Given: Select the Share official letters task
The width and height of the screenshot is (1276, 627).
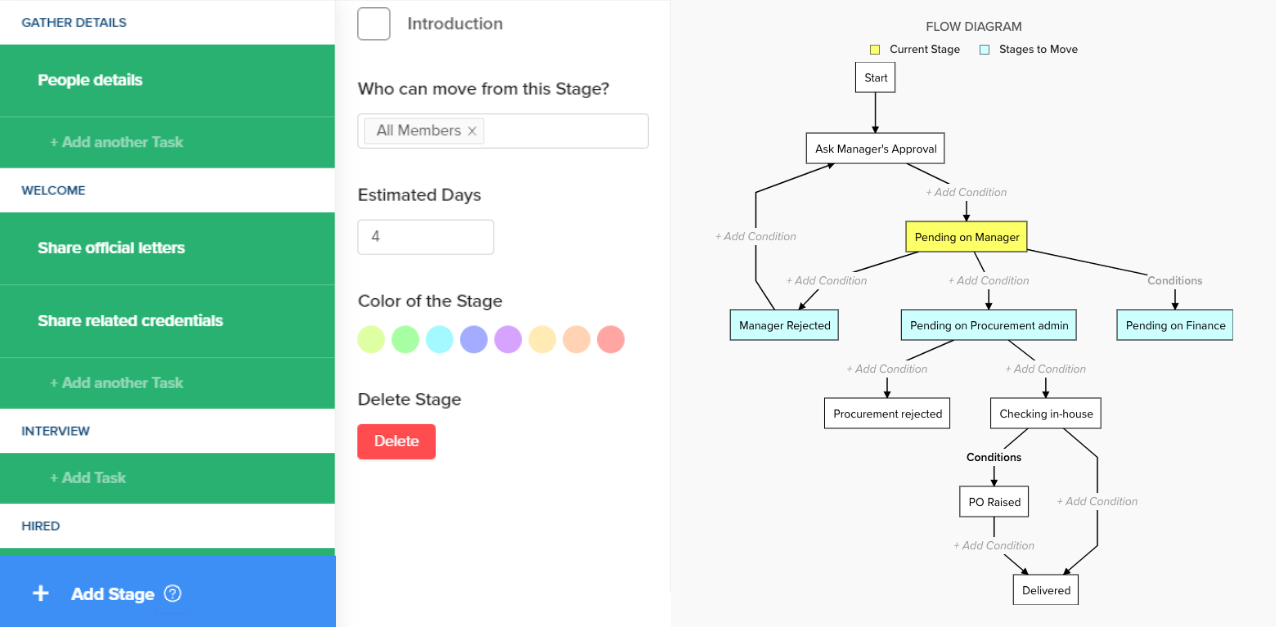Looking at the screenshot, I should (111, 248).
